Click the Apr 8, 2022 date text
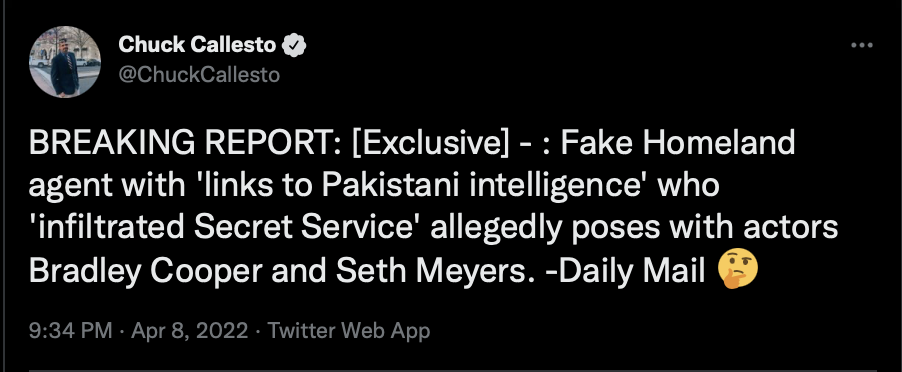This screenshot has width=902, height=372. pos(190,331)
